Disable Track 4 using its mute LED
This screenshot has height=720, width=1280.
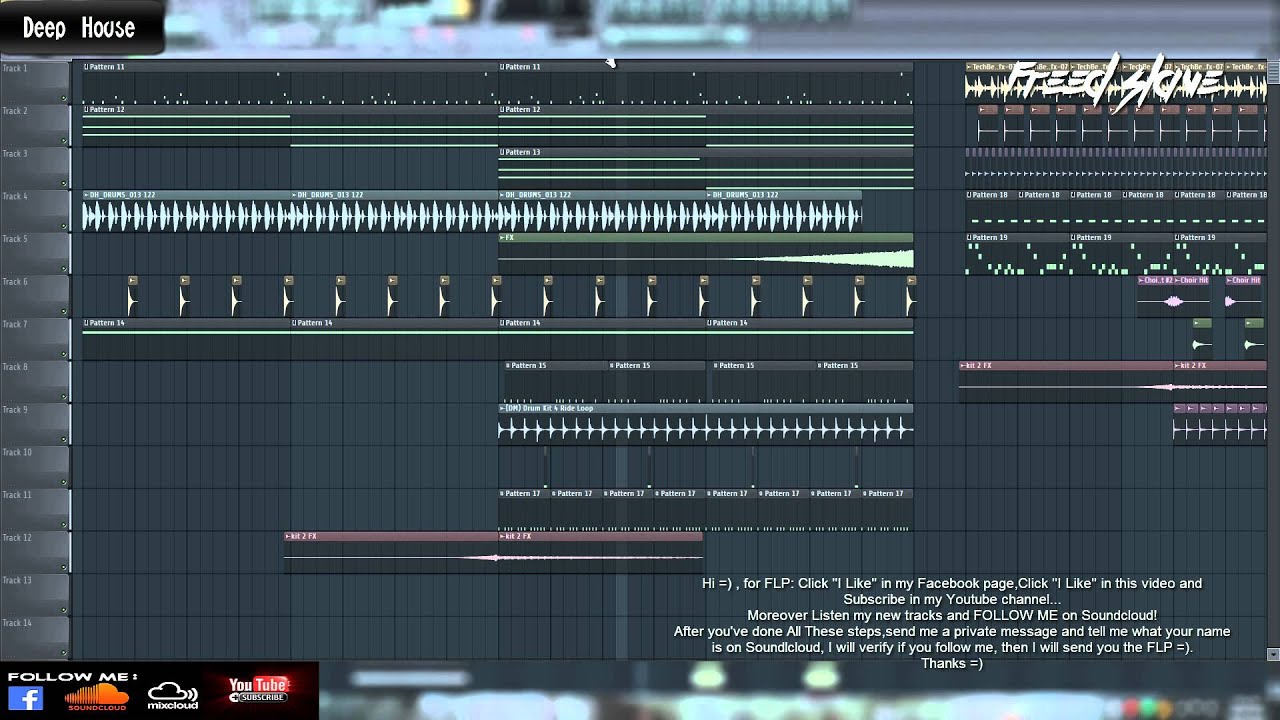(64, 227)
